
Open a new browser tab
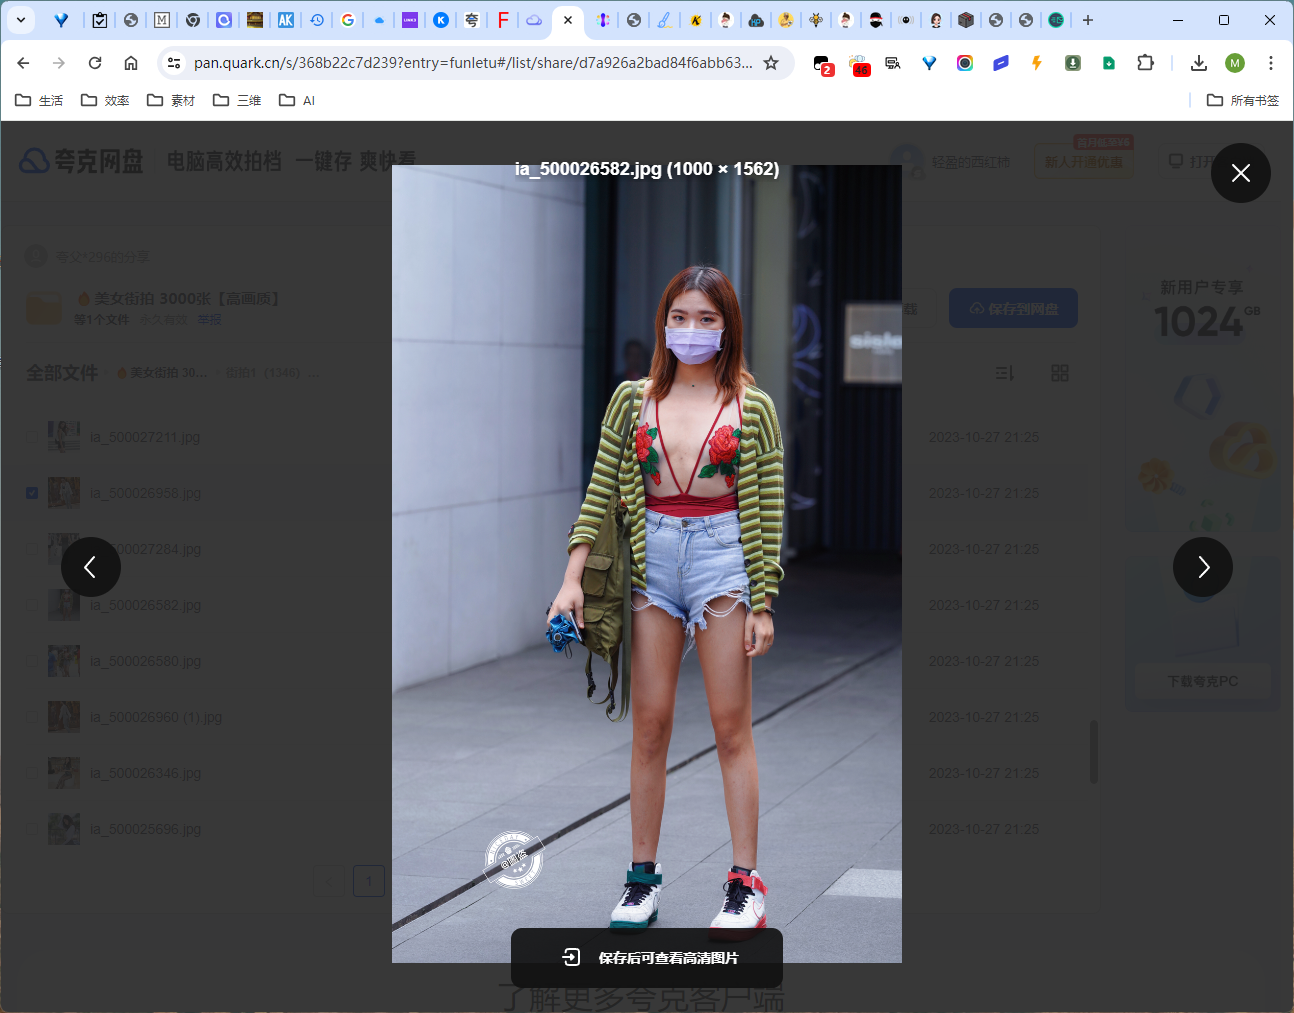coord(1088,20)
